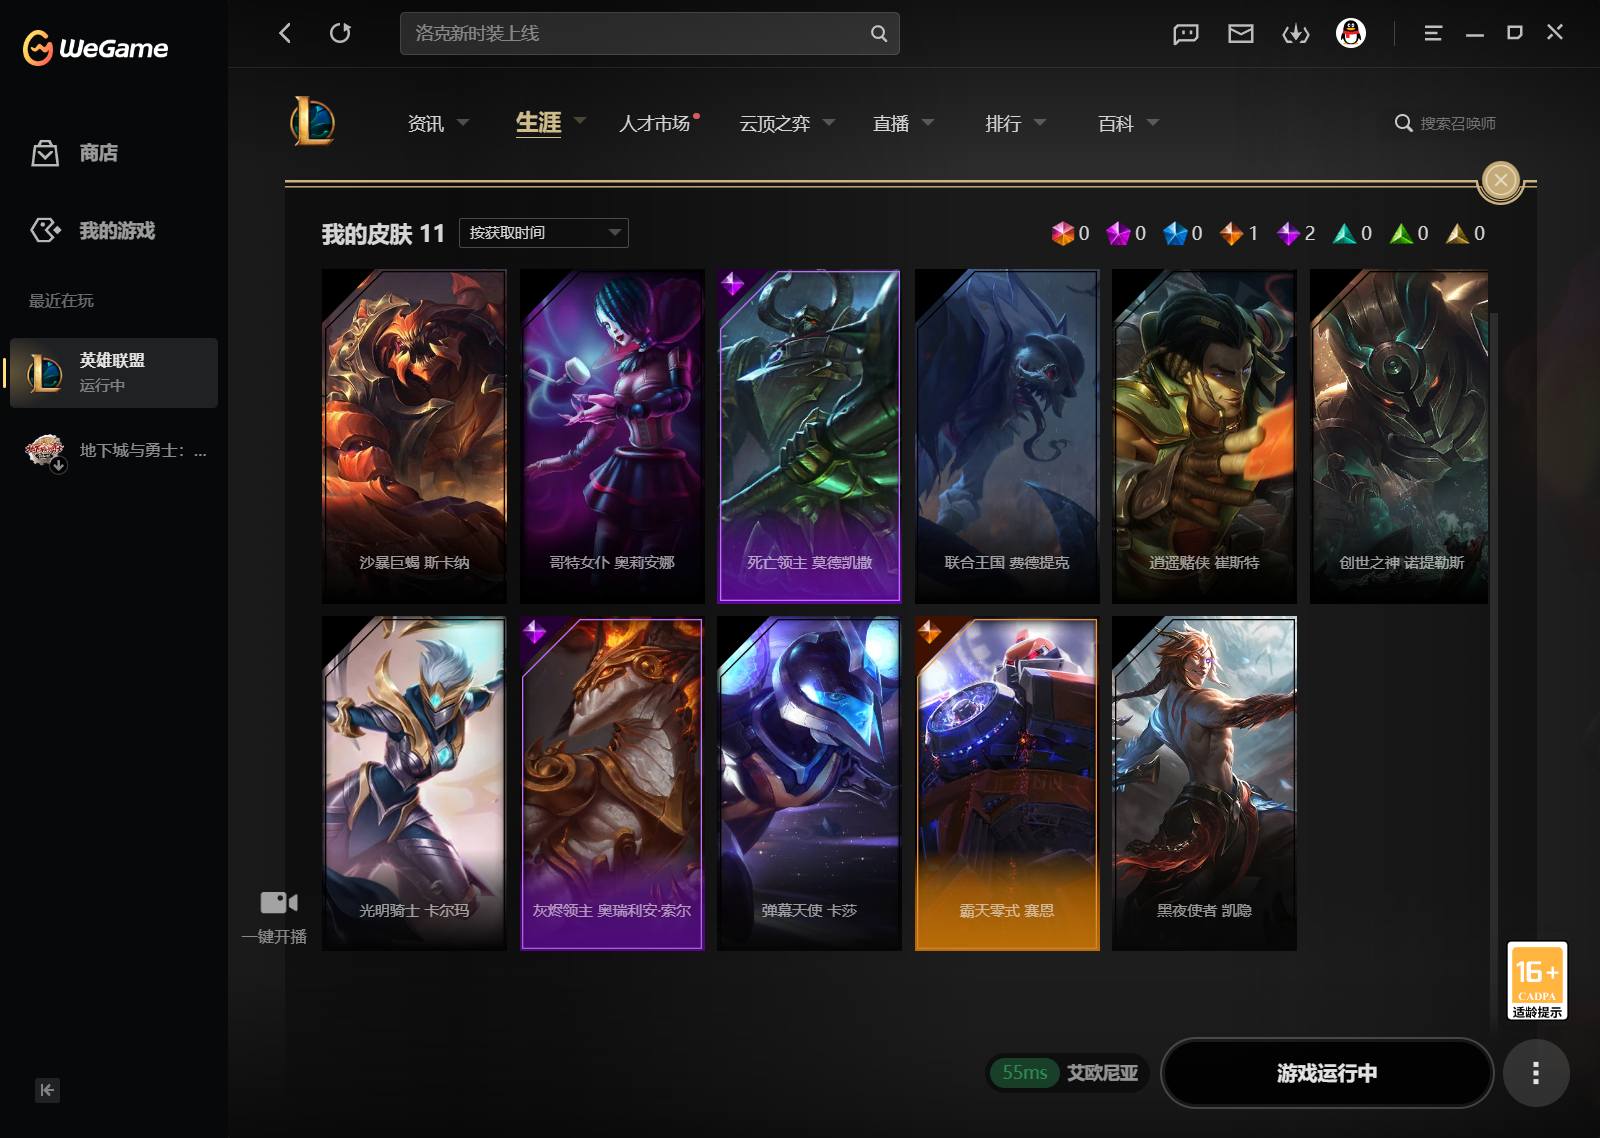The height and width of the screenshot is (1138, 1600).
Task: Open the 联合王国 费德提克 skin card
Action: [x=1007, y=436]
